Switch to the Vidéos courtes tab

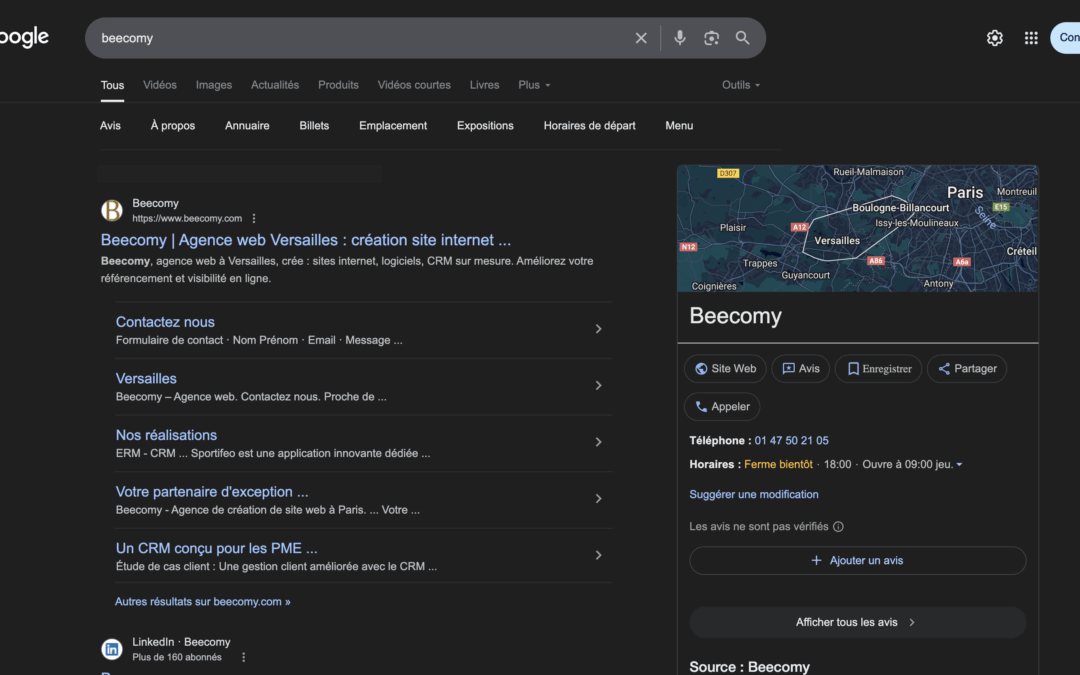(414, 85)
